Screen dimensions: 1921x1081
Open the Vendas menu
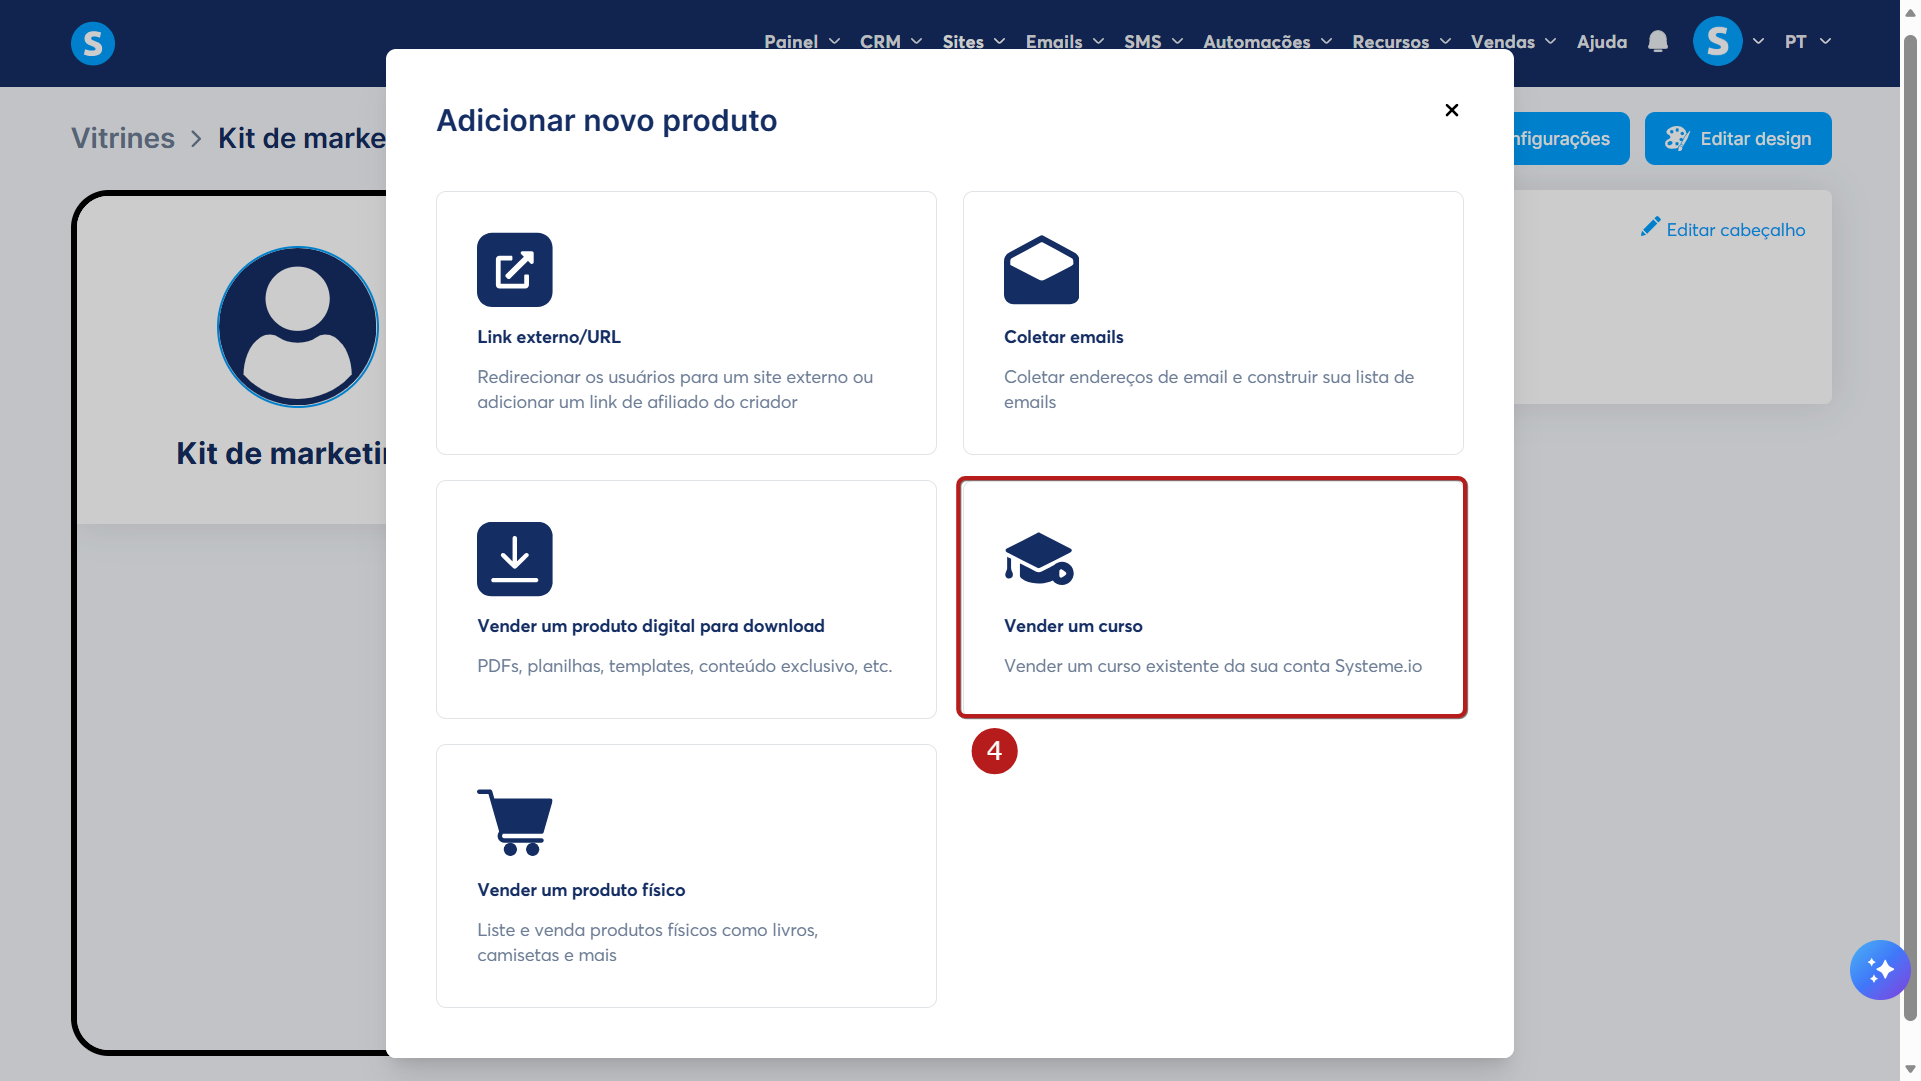1512,42
